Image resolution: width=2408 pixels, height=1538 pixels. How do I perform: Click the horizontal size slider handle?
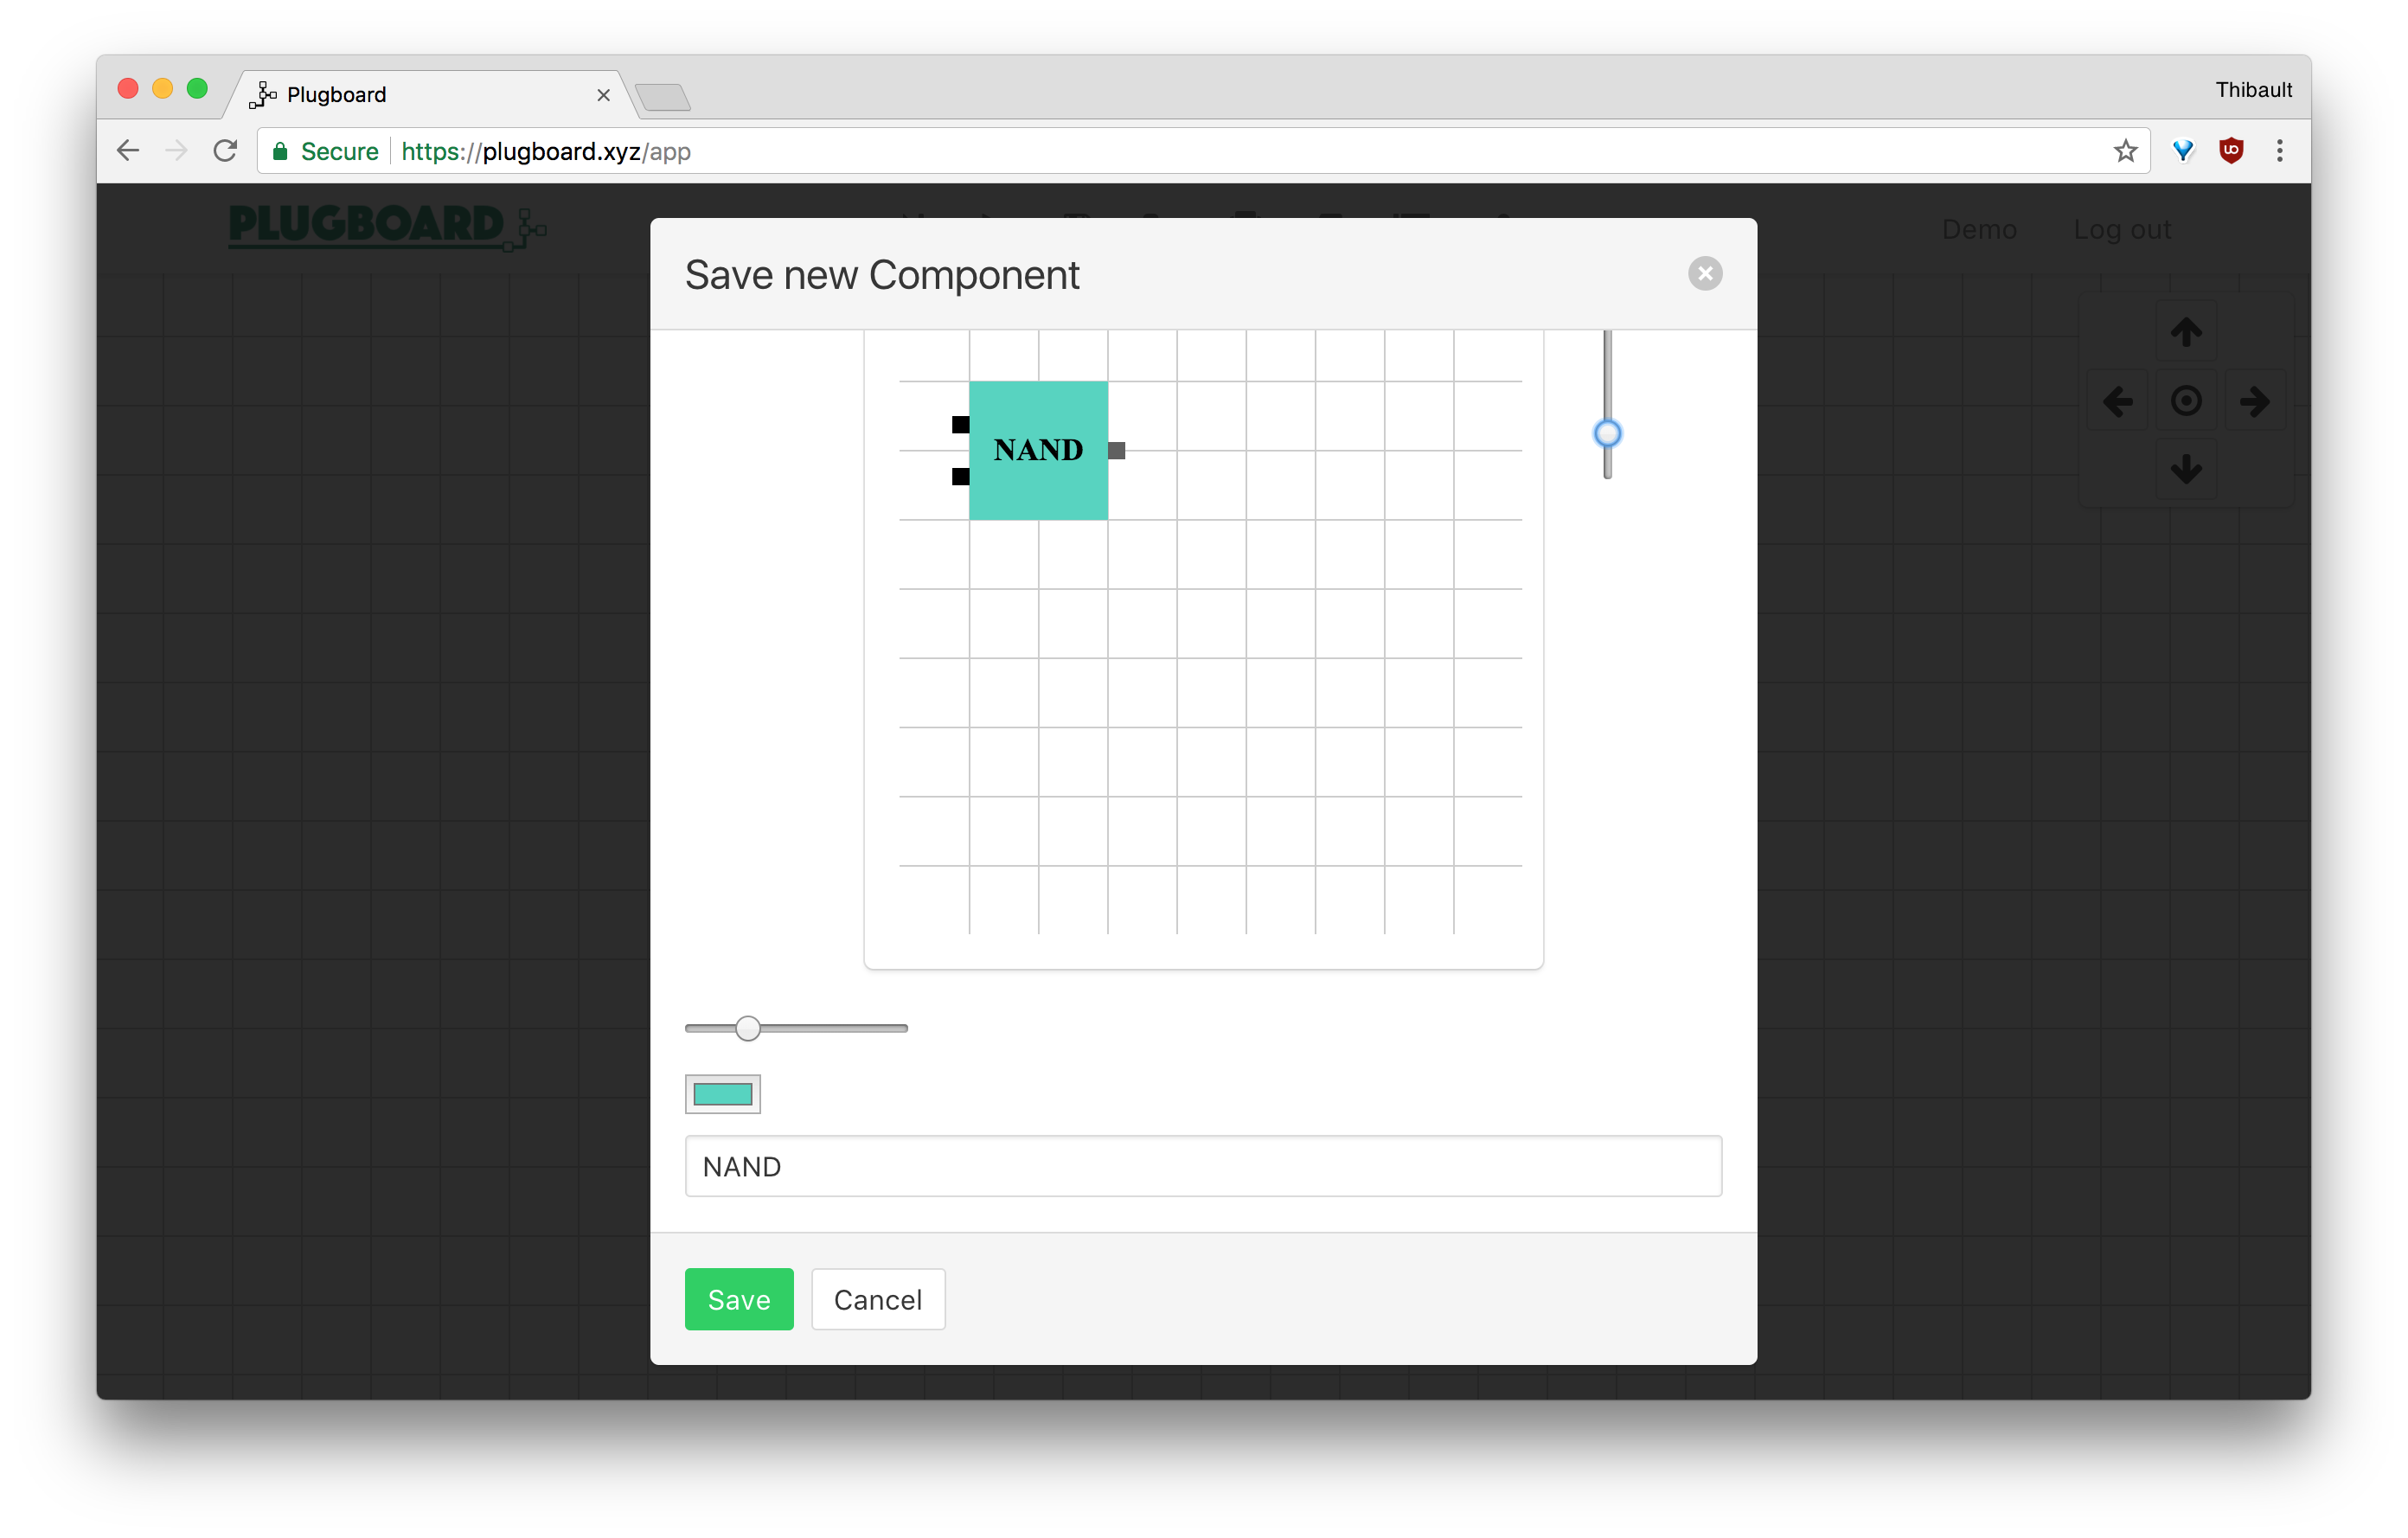[x=748, y=1028]
